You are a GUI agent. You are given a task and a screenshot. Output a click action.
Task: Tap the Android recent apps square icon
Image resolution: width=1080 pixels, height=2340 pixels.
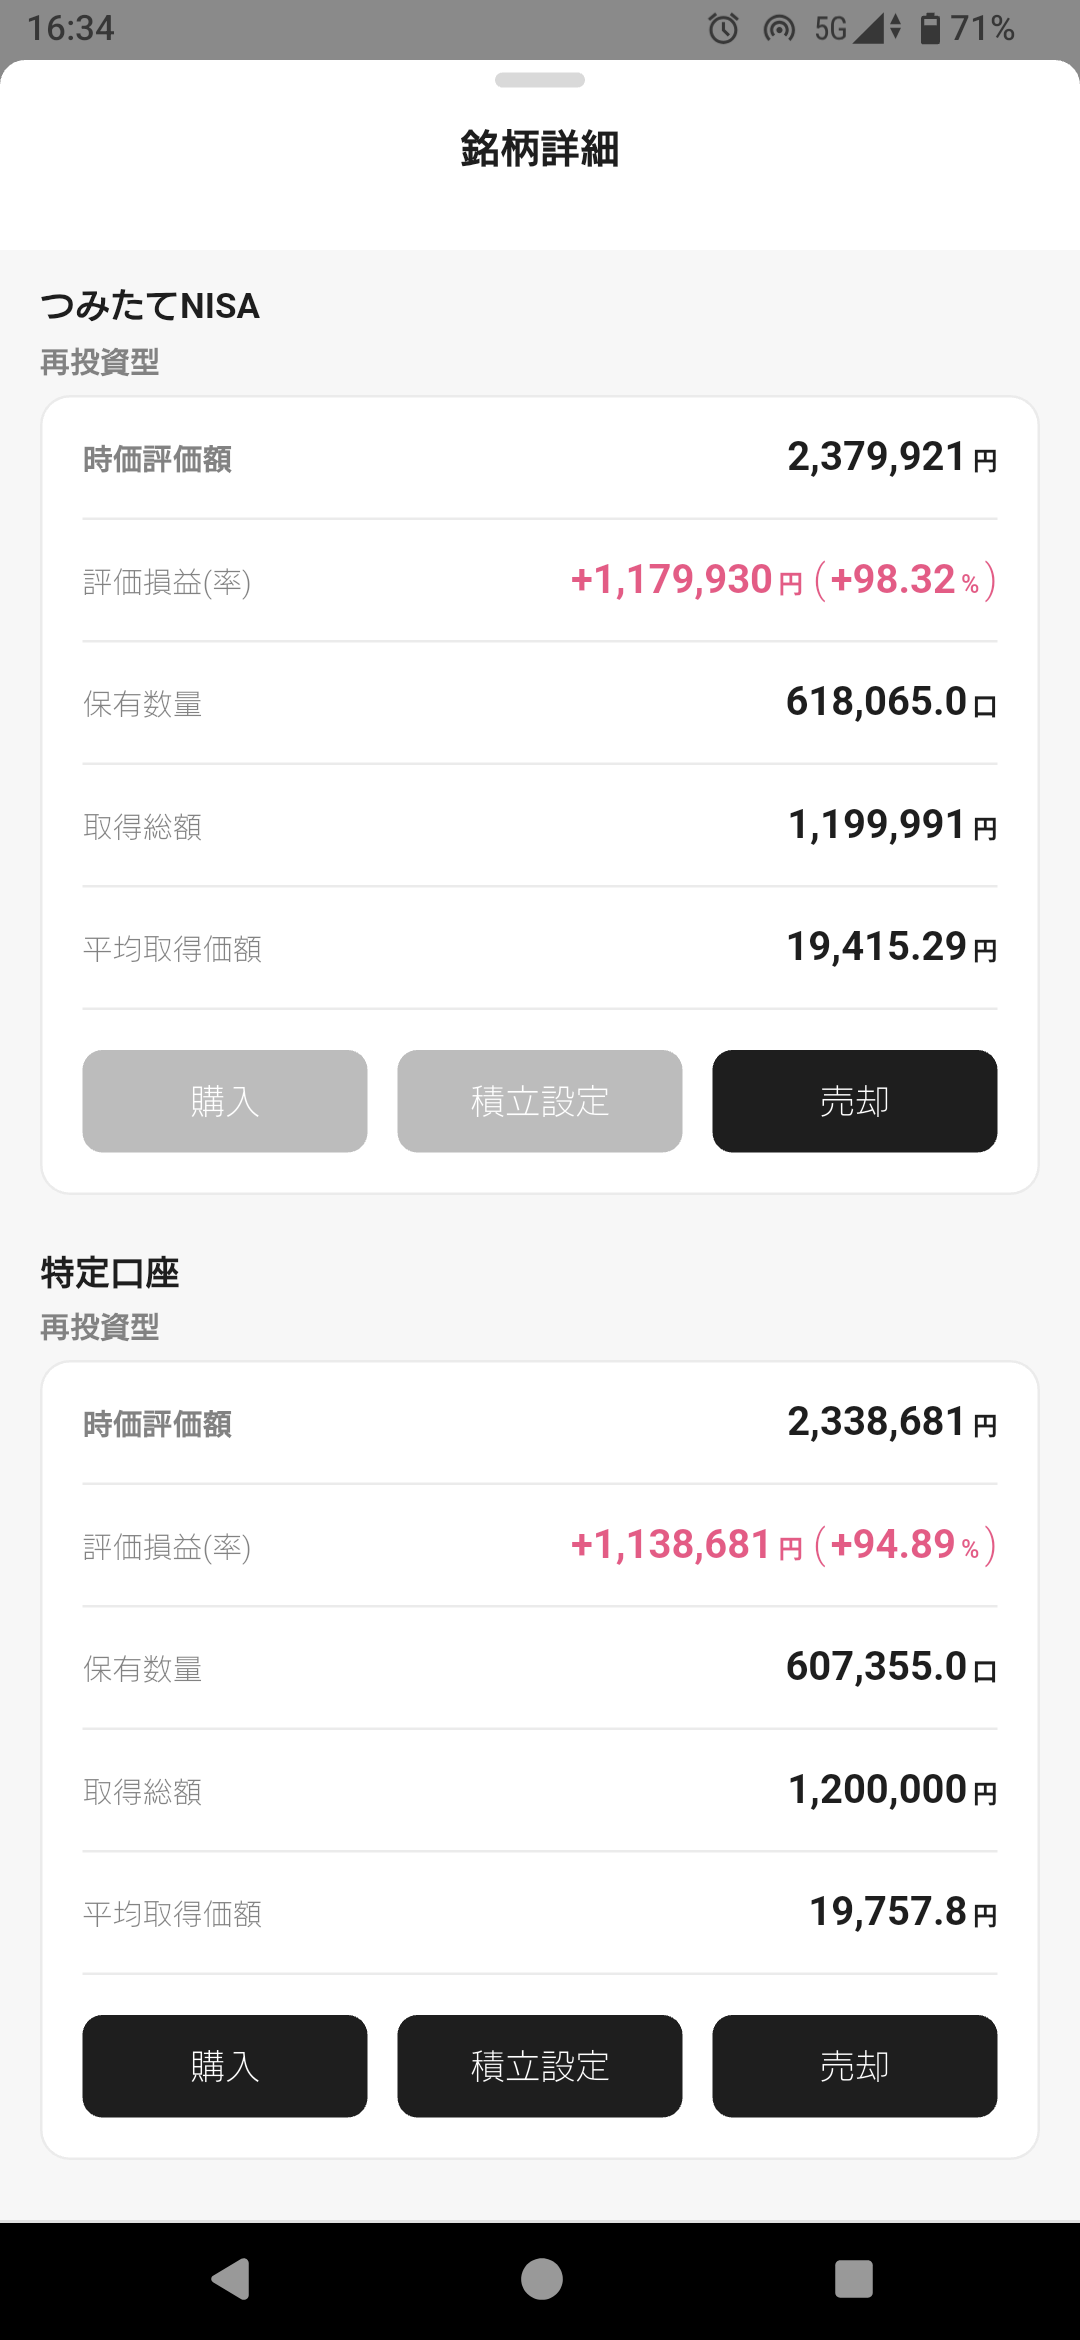pyautogui.click(x=854, y=2279)
